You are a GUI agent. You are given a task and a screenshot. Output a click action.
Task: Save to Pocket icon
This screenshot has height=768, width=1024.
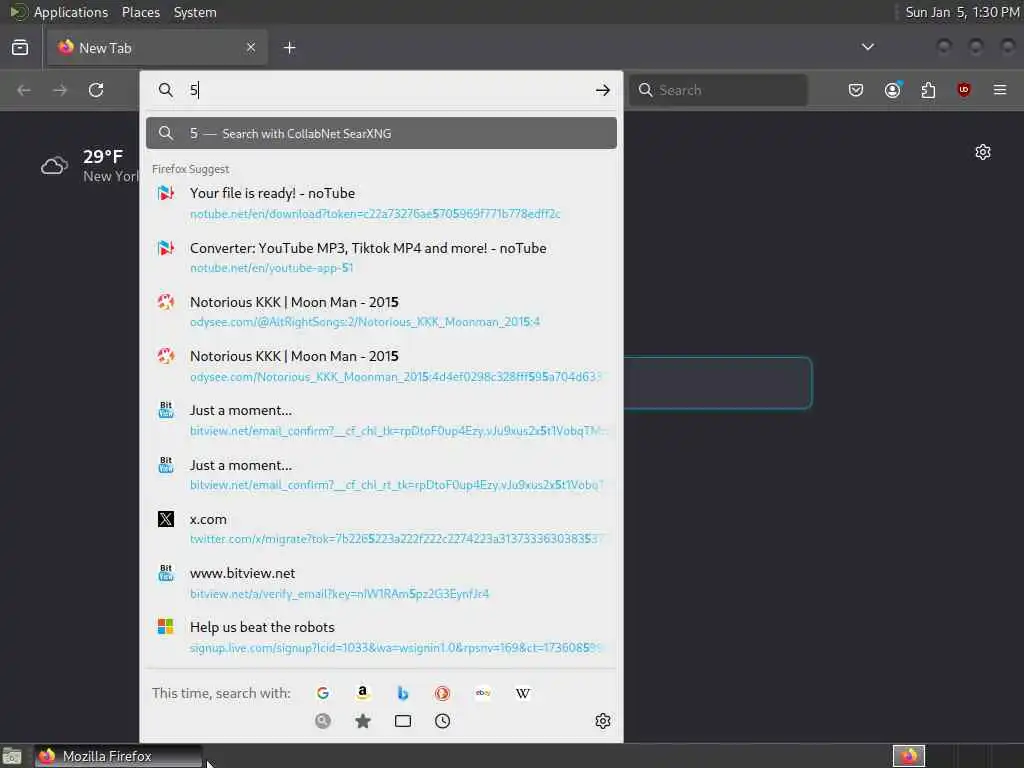click(856, 90)
